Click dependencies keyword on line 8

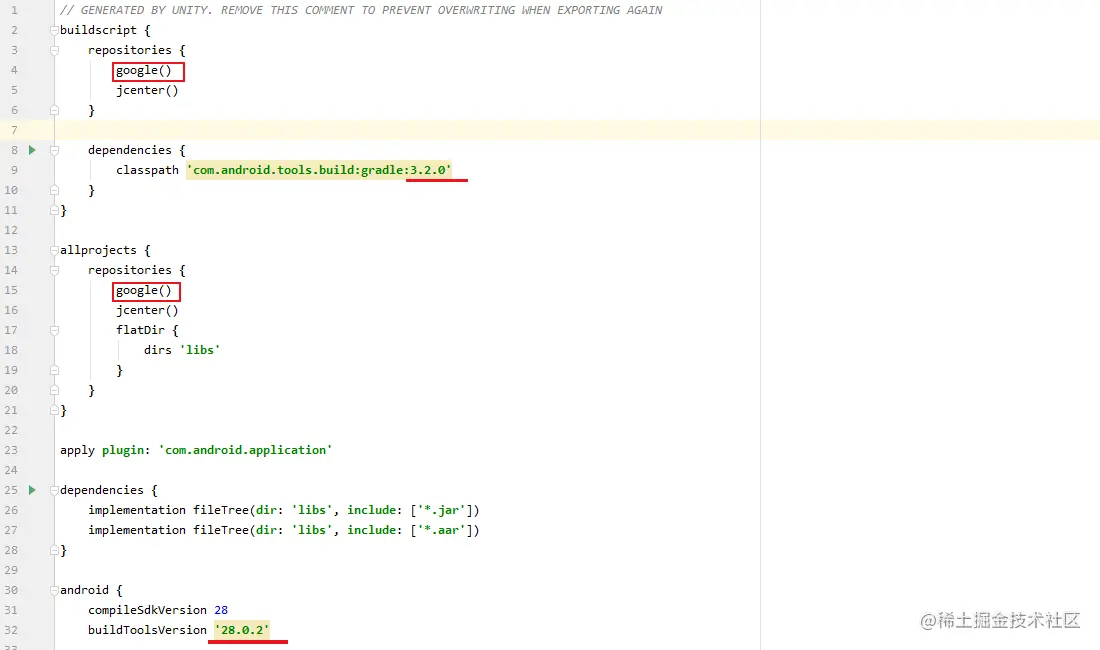point(130,150)
